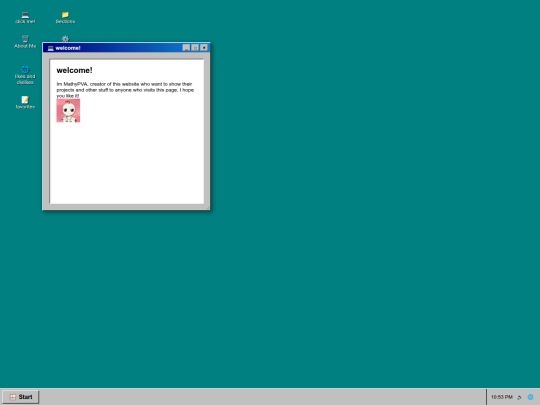Open the Start menu button

tap(21, 397)
